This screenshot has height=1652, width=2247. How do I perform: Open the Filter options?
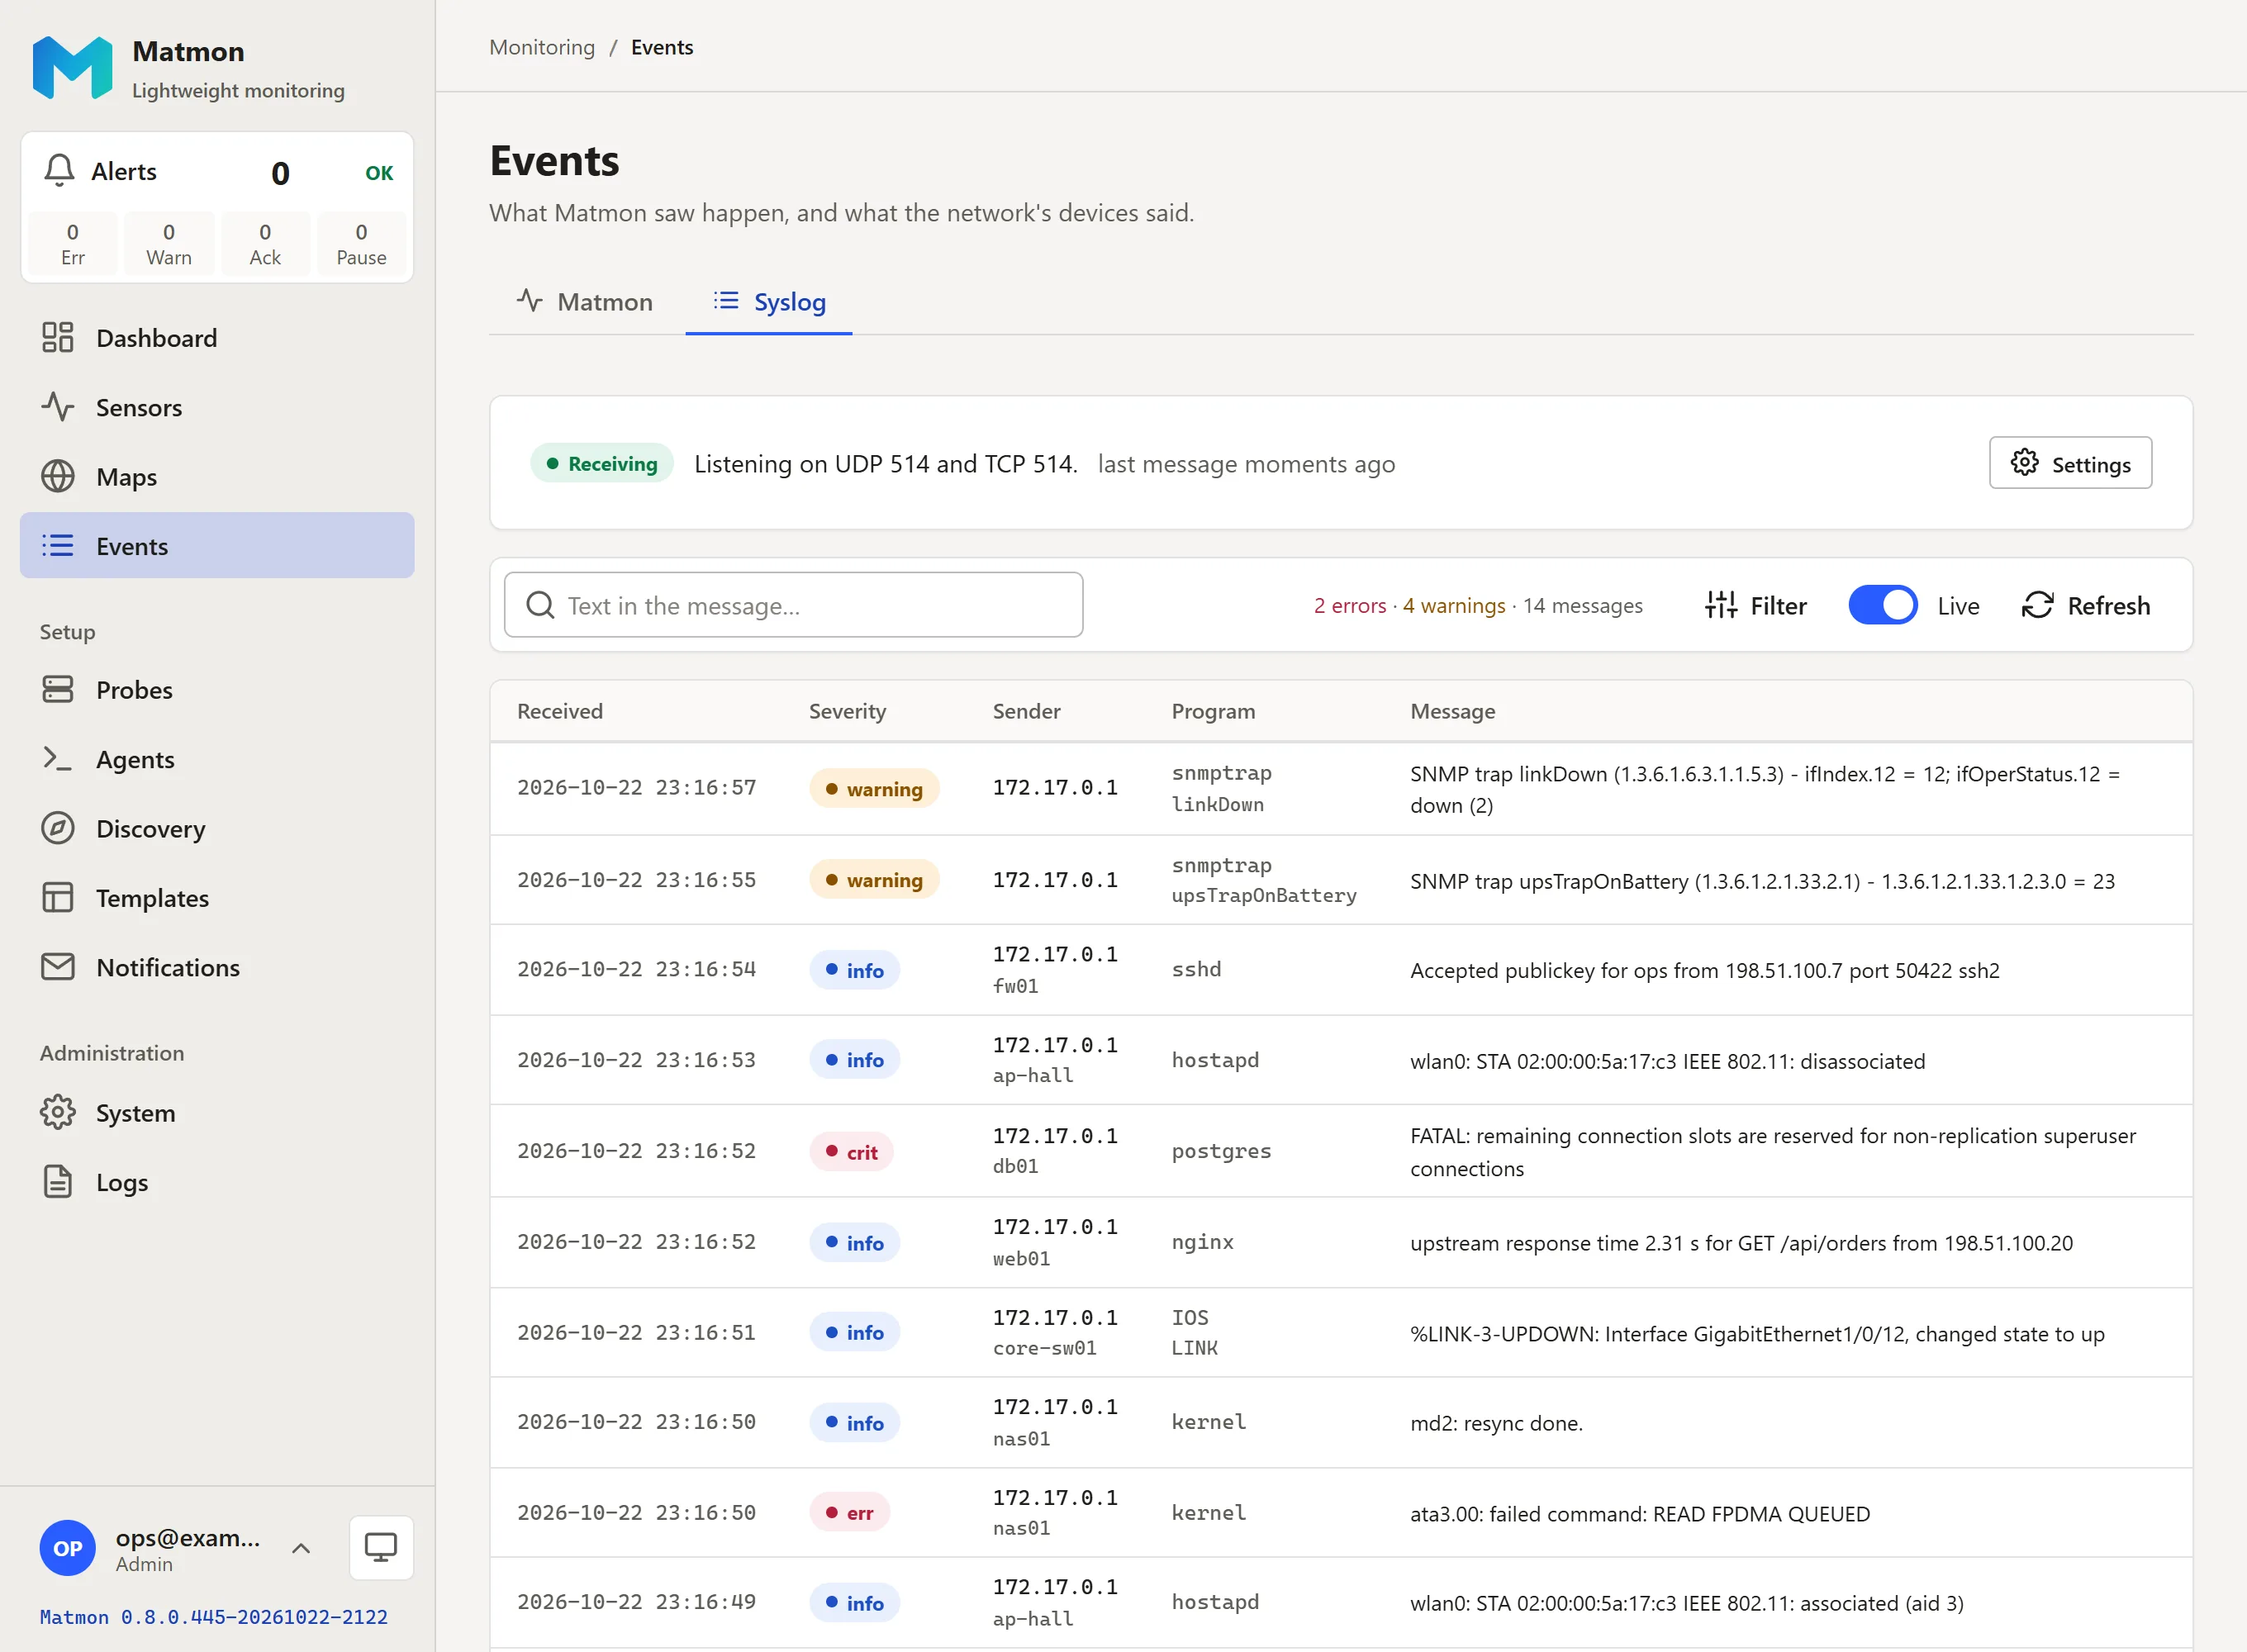[1756, 605]
